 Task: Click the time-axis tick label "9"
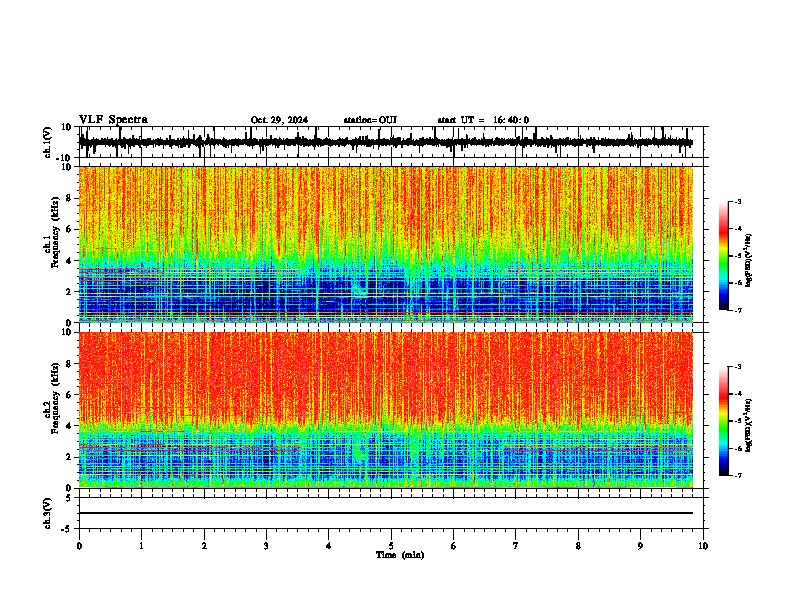(x=640, y=546)
